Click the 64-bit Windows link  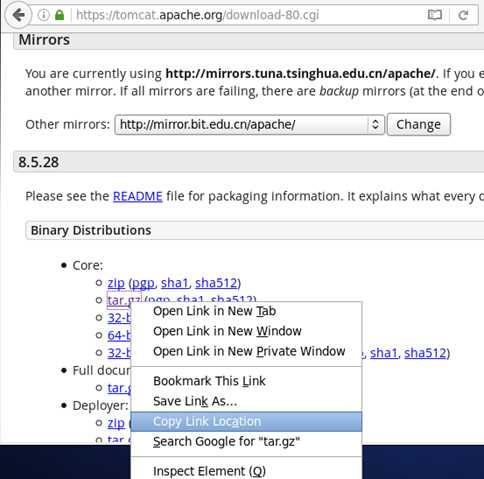119,335
